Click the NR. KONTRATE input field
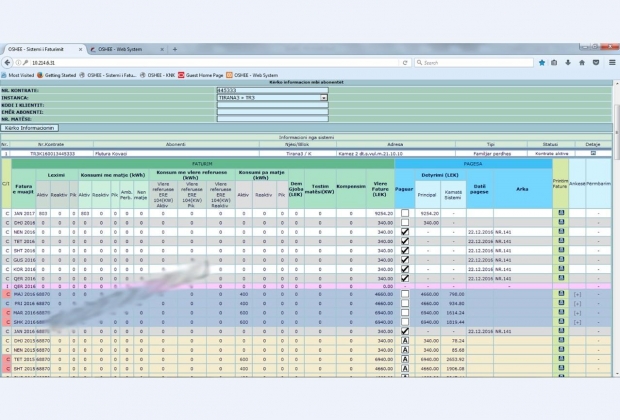This screenshot has width=620, height=420. point(271,90)
